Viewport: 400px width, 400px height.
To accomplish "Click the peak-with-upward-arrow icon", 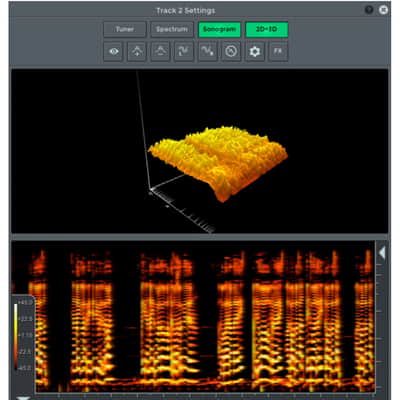I will [137, 52].
